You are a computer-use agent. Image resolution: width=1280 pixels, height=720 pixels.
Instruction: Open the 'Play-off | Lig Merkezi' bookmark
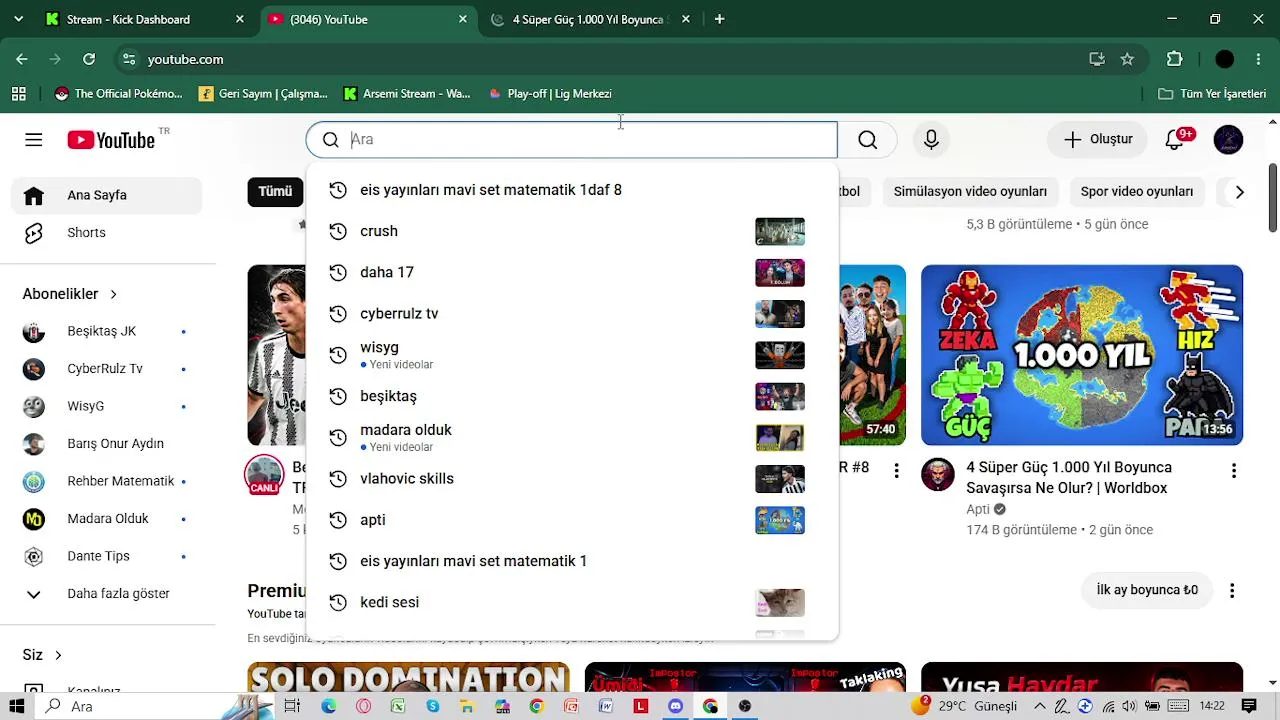click(x=550, y=94)
